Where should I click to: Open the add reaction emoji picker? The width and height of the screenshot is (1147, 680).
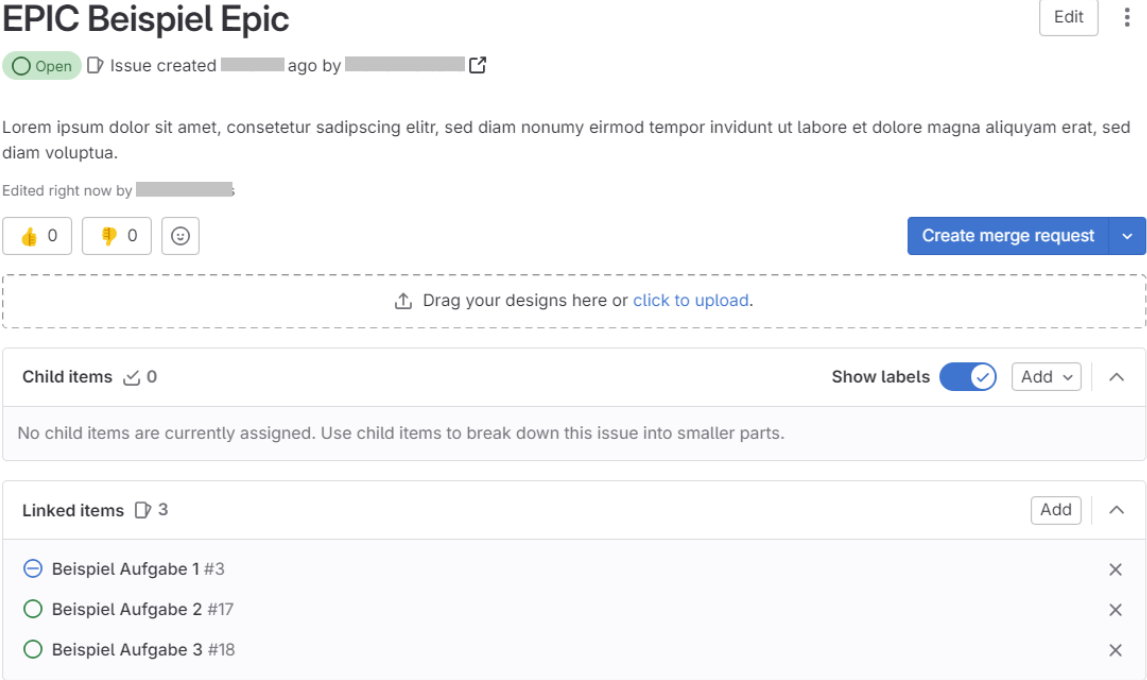pos(180,235)
